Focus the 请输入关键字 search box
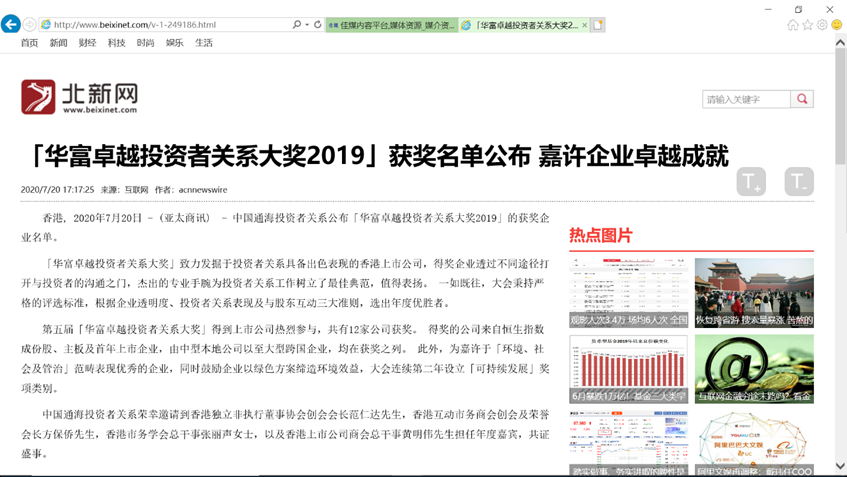The image size is (847, 477). tap(746, 99)
